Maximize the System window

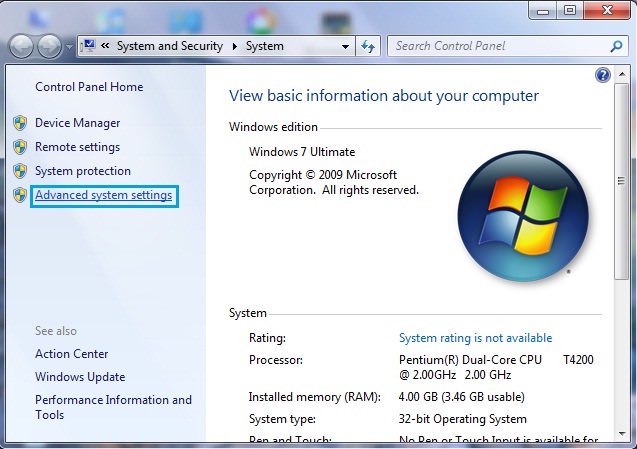pyautogui.click(x=570, y=11)
